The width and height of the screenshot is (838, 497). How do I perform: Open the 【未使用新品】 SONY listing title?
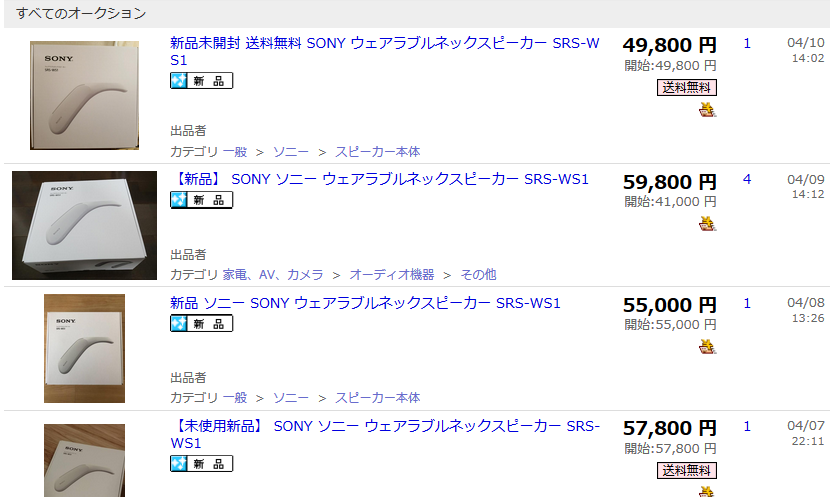(385, 434)
